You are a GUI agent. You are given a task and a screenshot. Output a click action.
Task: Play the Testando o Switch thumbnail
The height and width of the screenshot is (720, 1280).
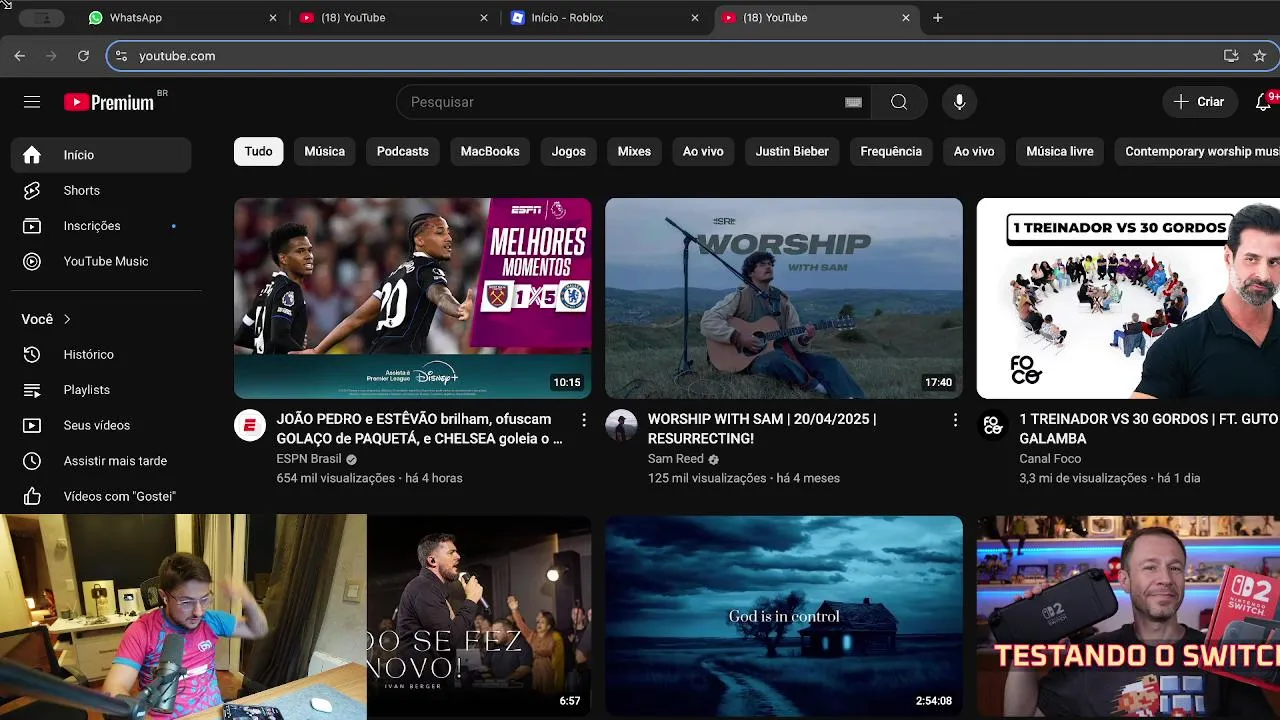tap(1128, 616)
